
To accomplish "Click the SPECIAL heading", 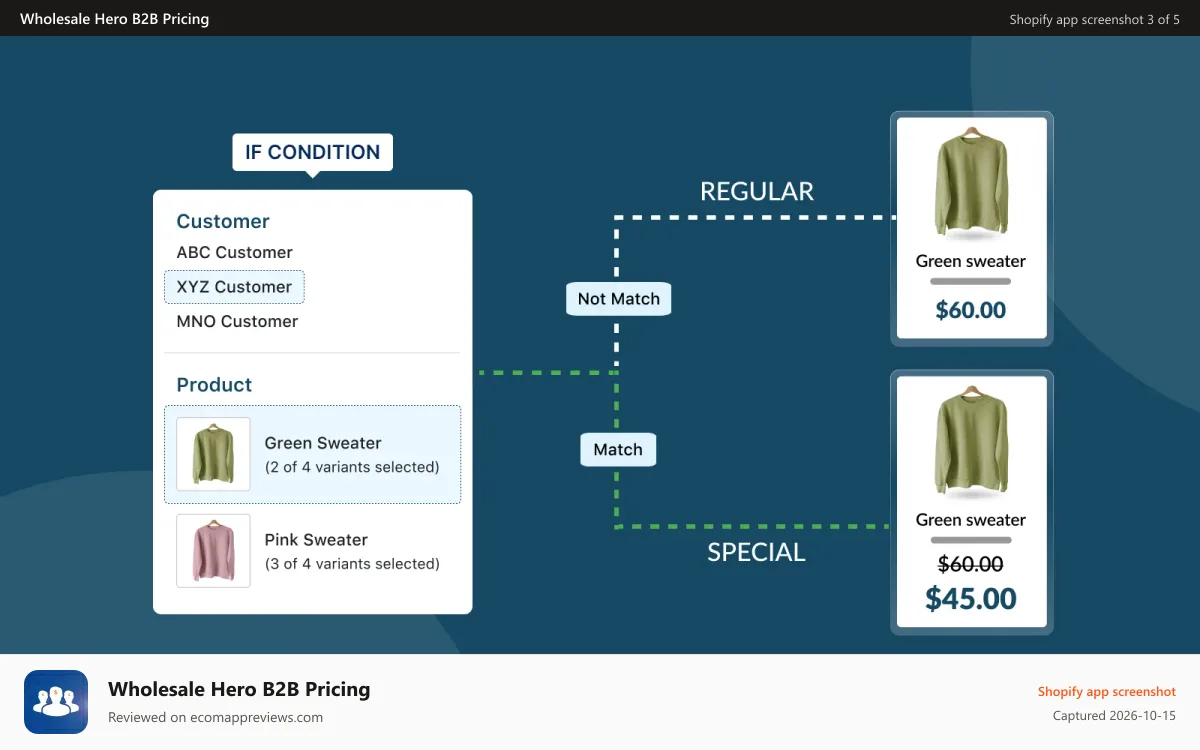I will point(756,552).
